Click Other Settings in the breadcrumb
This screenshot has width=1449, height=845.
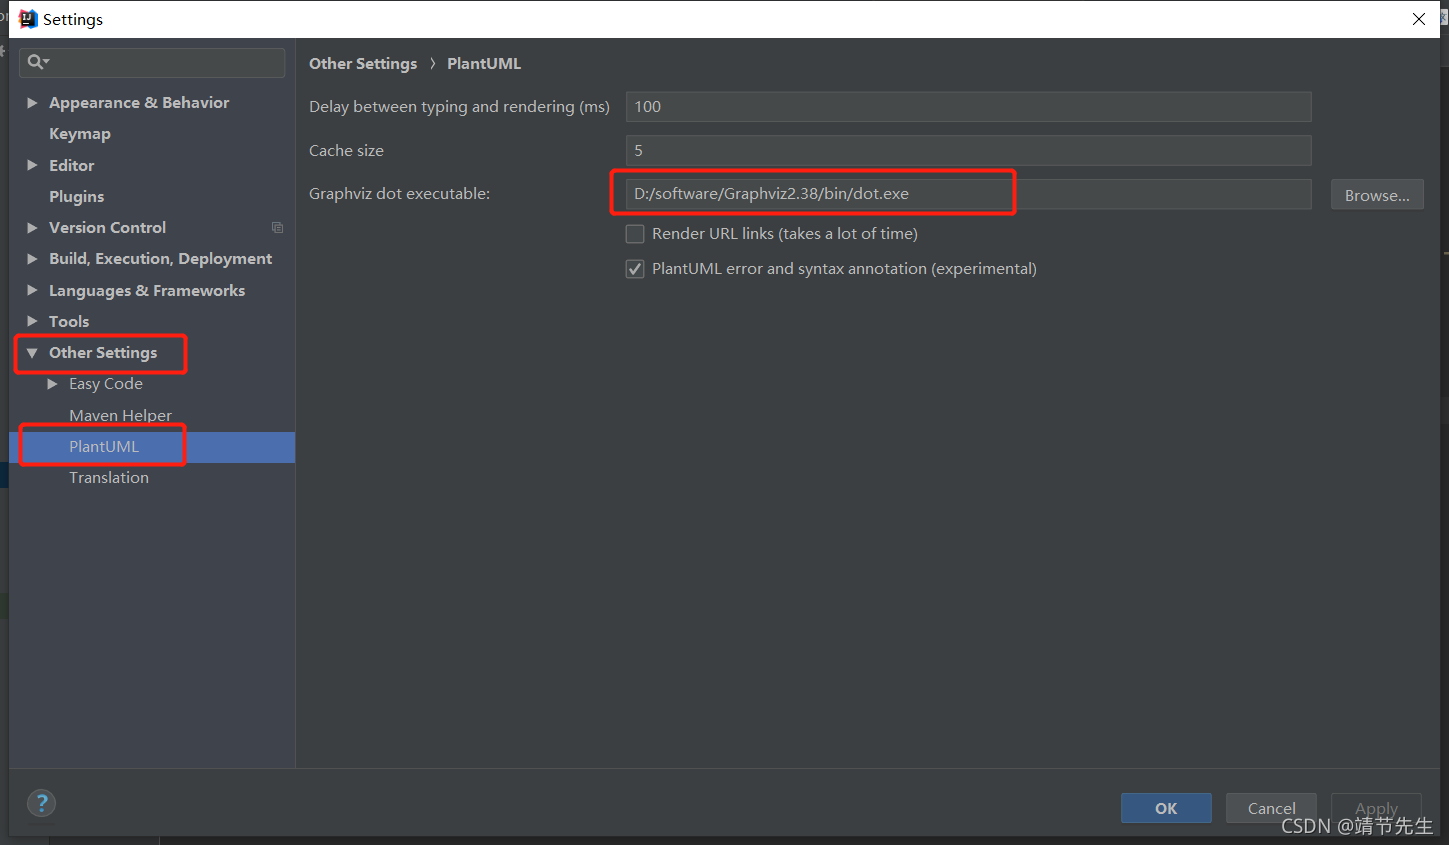click(363, 63)
